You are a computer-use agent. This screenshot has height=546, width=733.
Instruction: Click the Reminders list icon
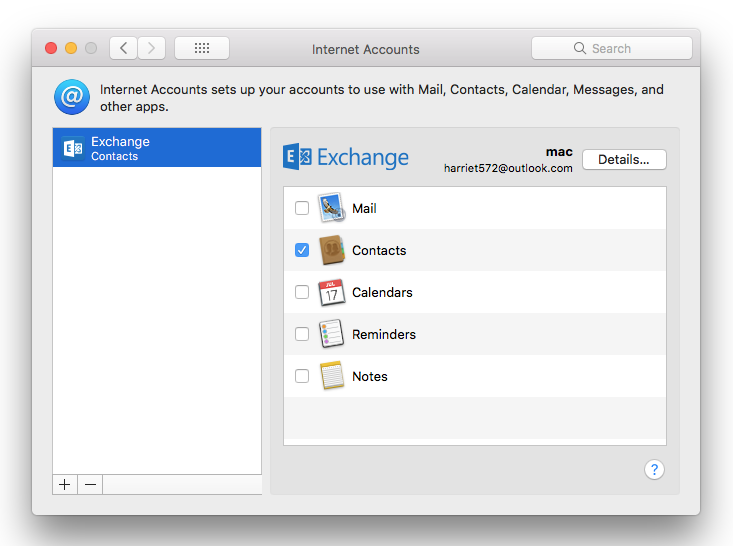(x=331, y=334)
